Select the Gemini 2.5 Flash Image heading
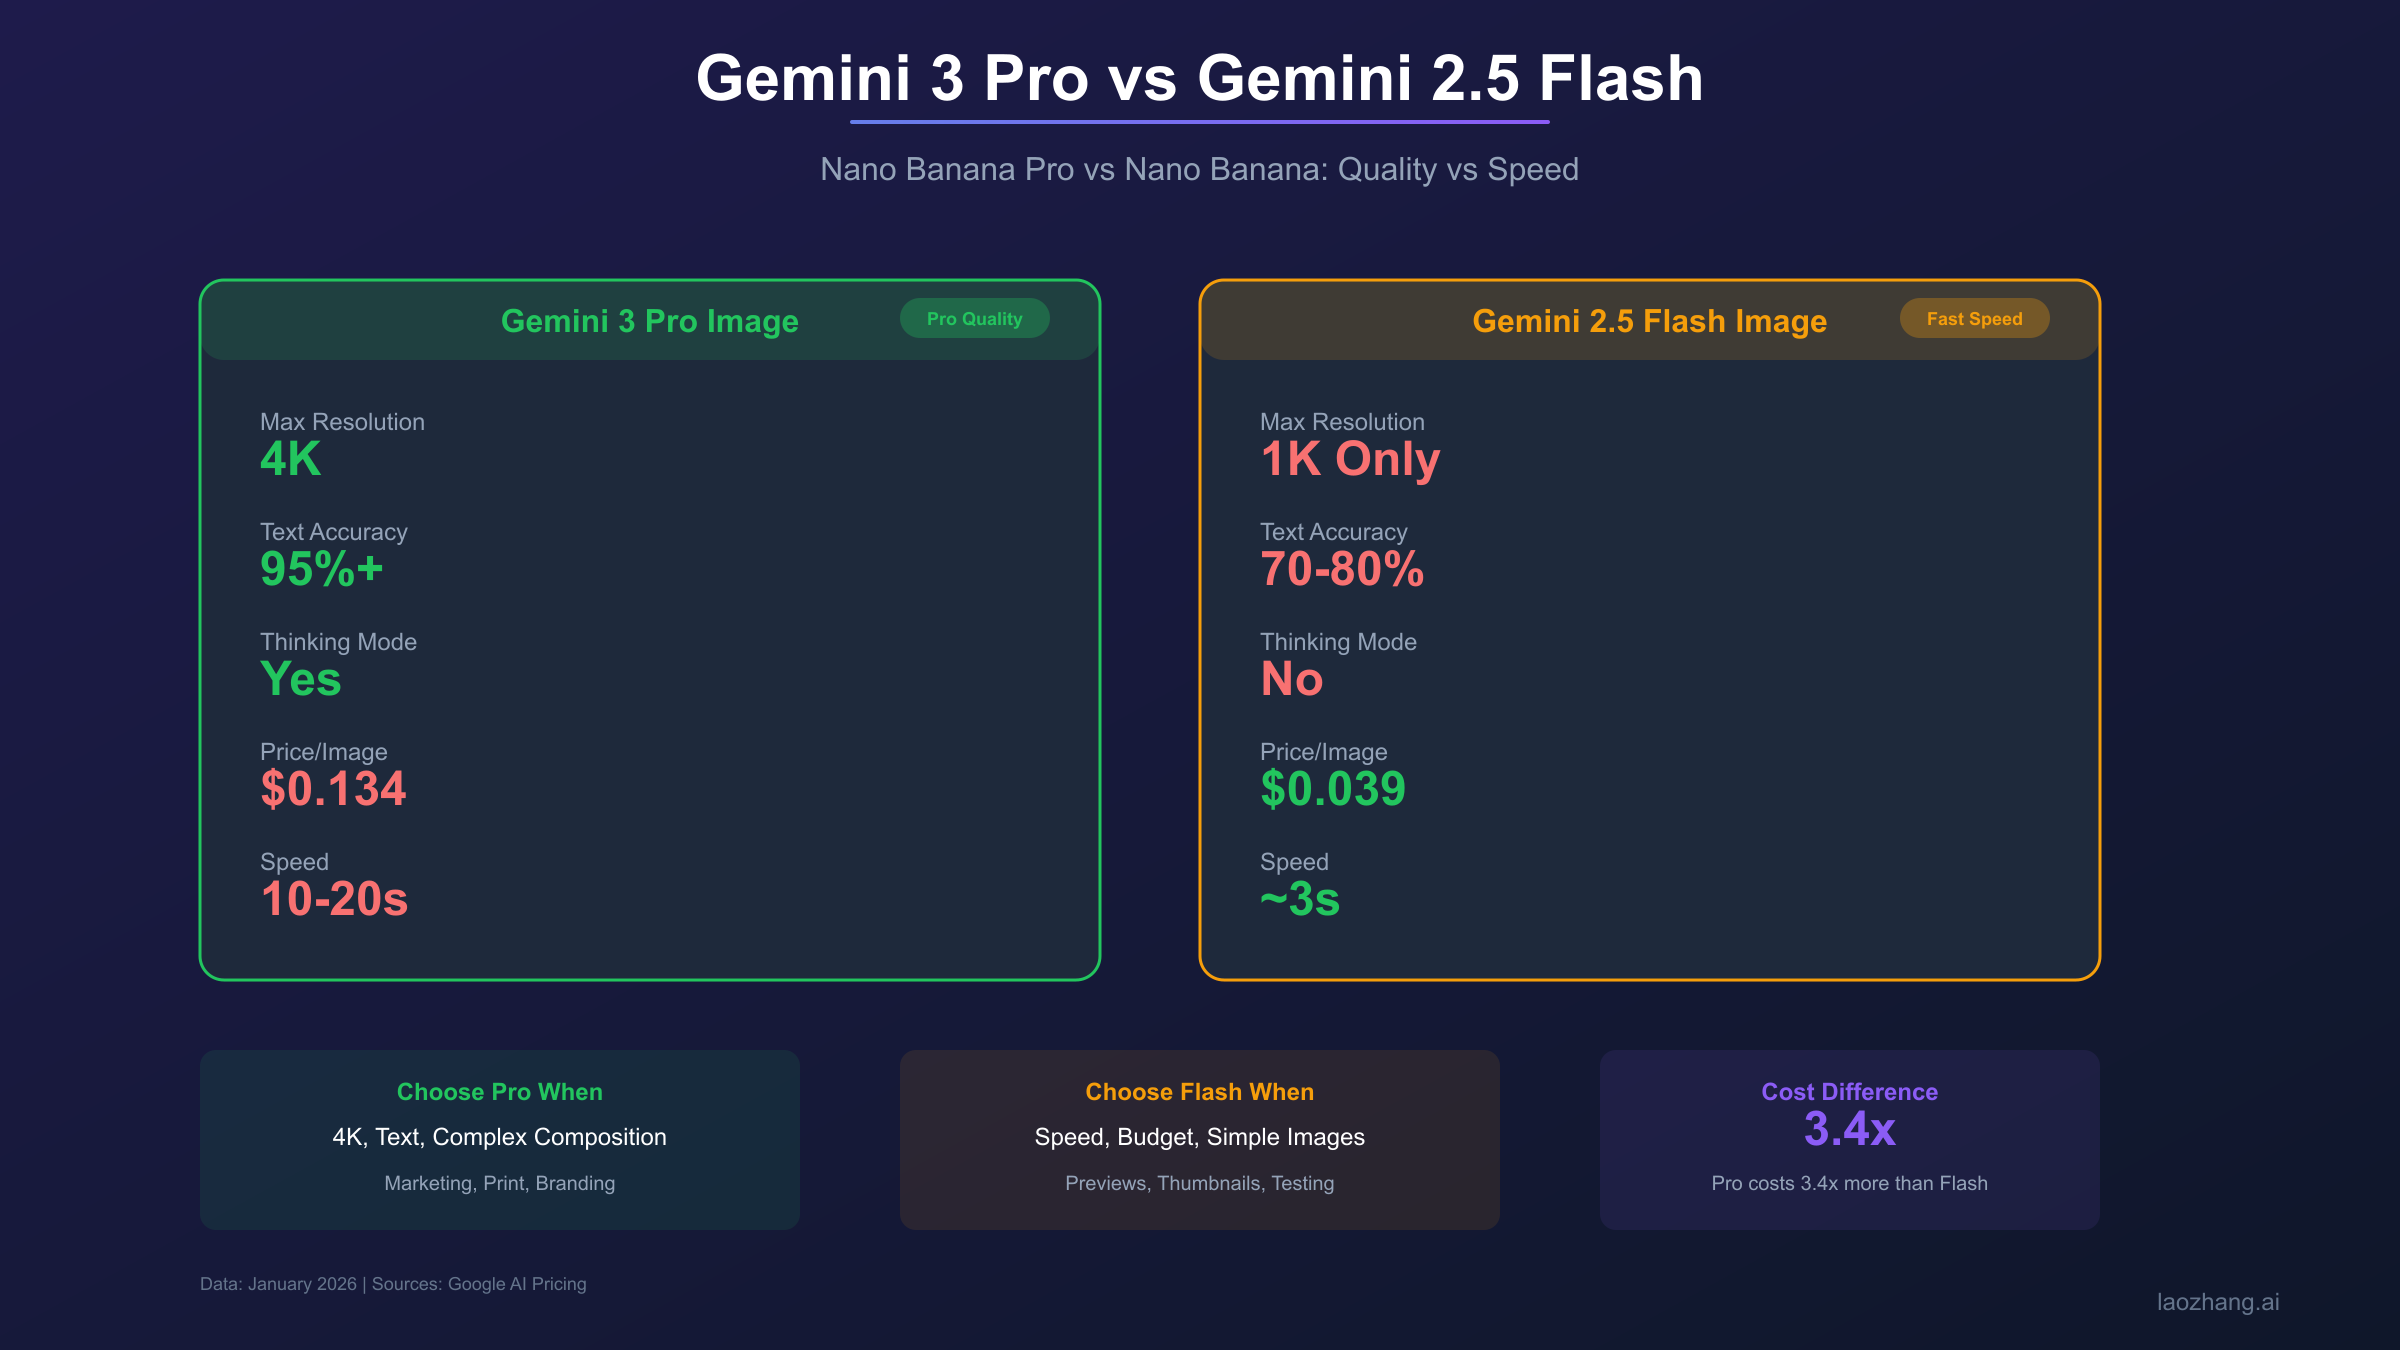 click(1649, 321)
